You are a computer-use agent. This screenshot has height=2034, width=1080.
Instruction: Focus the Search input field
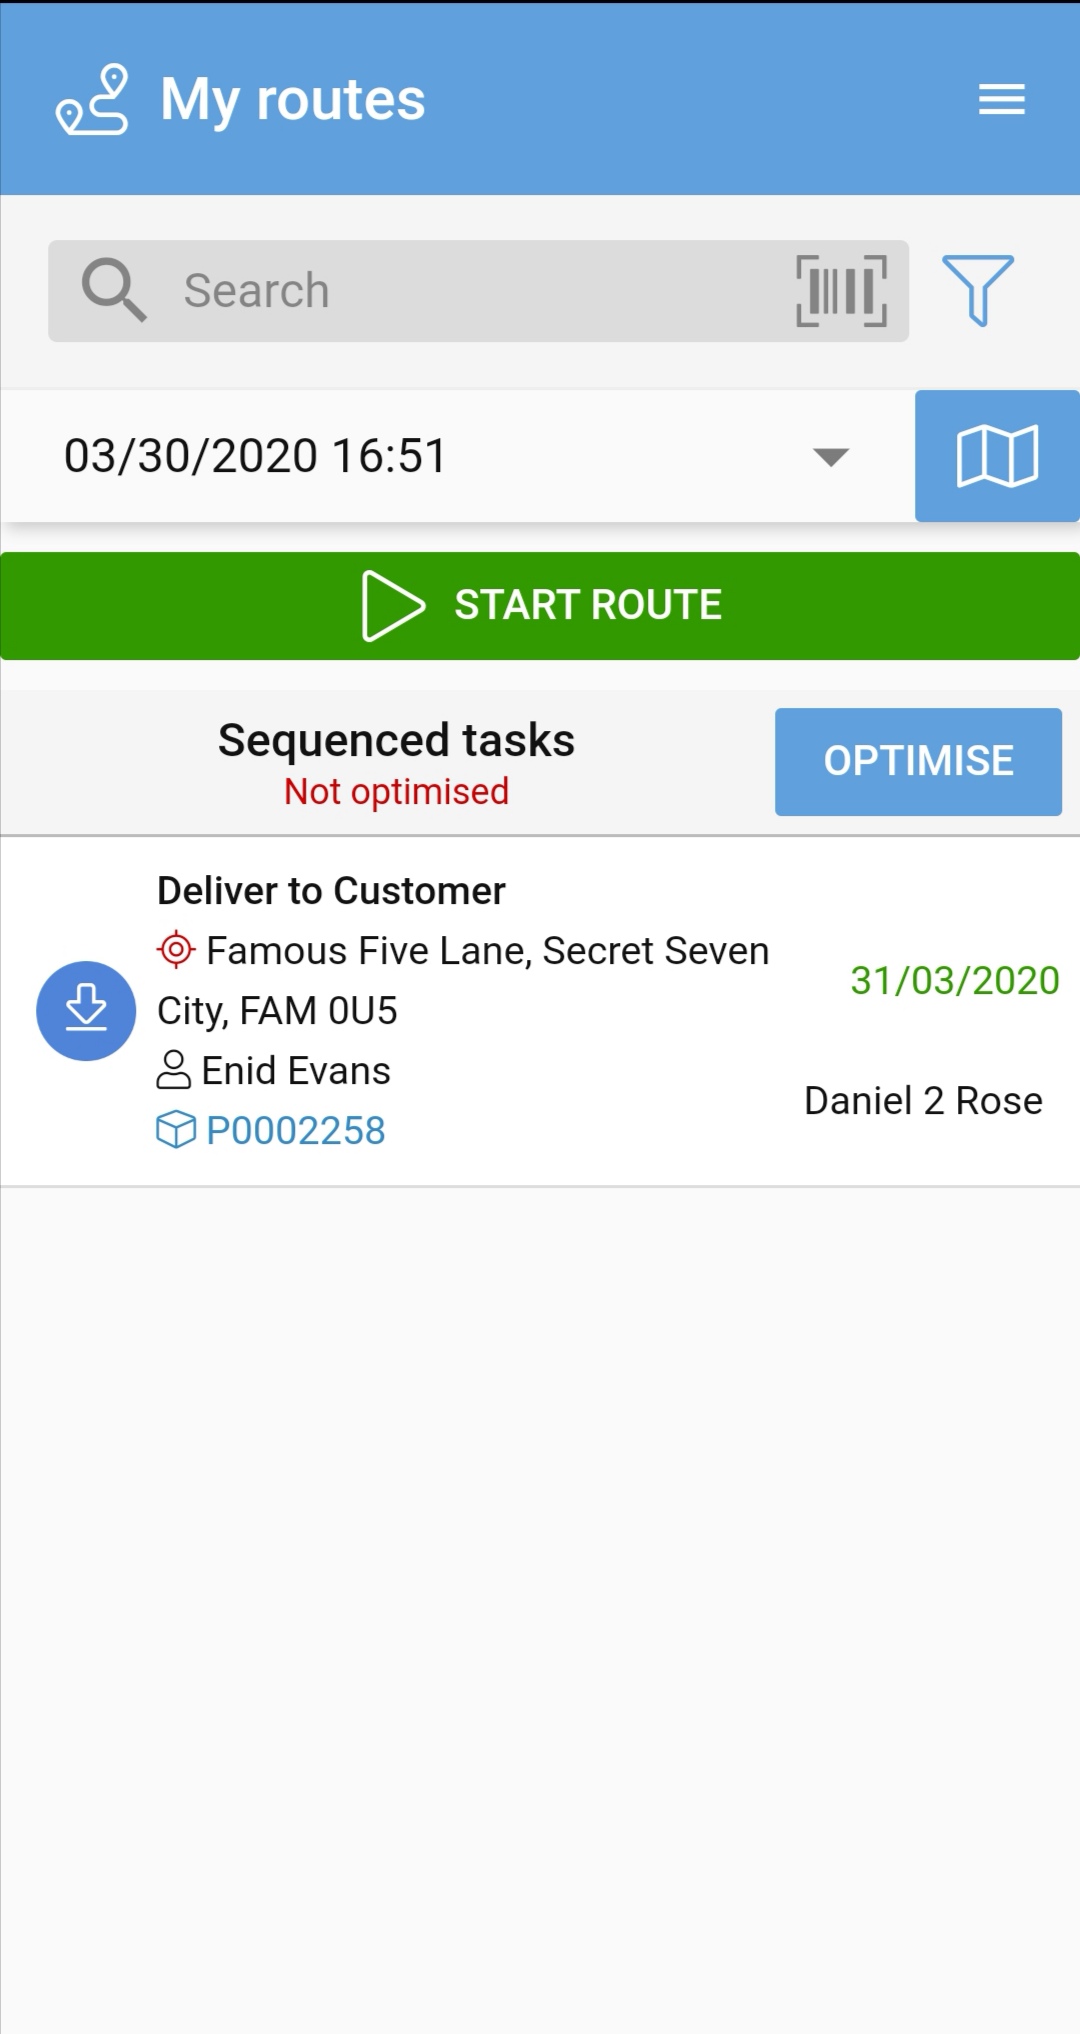[478, 291]
